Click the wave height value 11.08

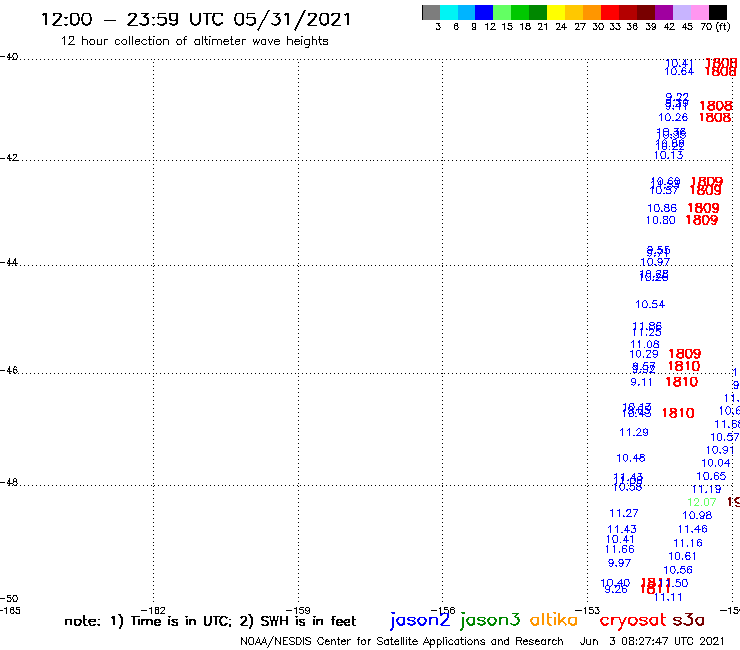pos(645,345)
